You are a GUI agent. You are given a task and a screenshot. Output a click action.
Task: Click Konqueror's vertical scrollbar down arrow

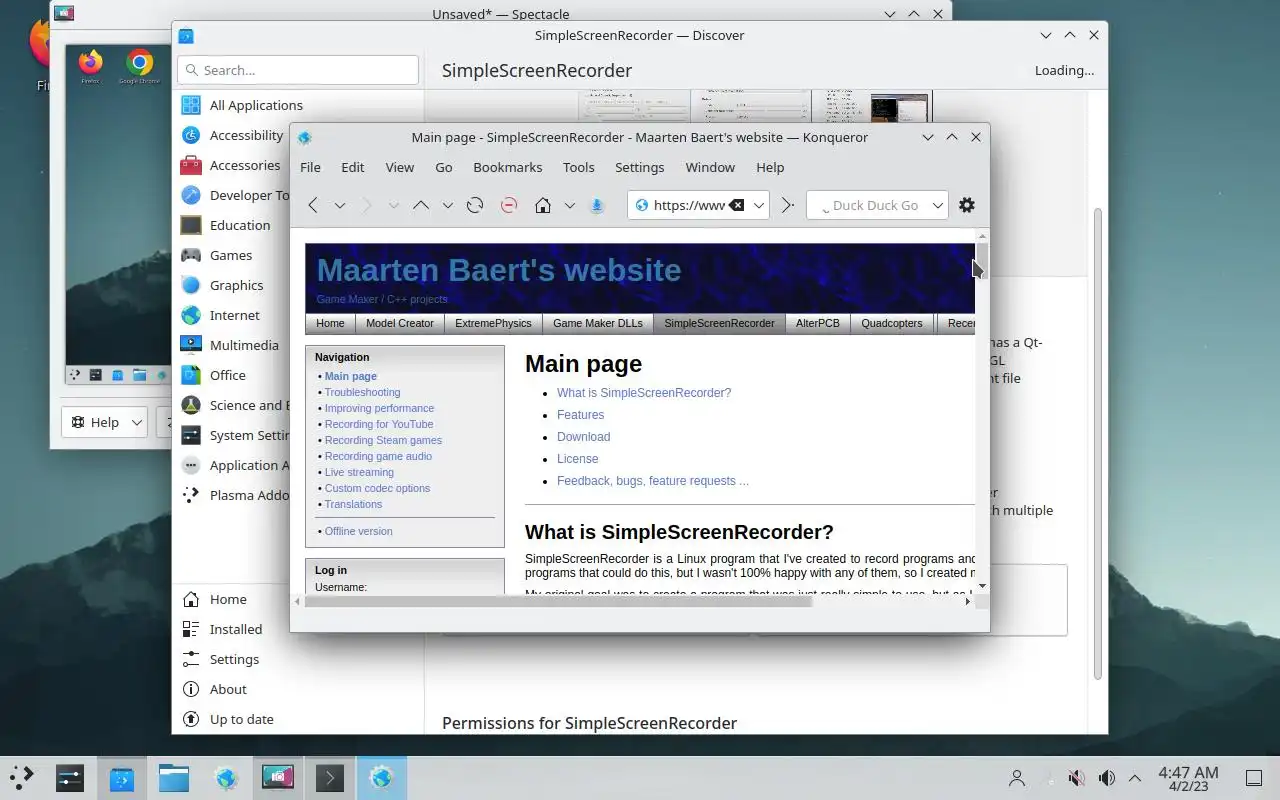(982, 586)
